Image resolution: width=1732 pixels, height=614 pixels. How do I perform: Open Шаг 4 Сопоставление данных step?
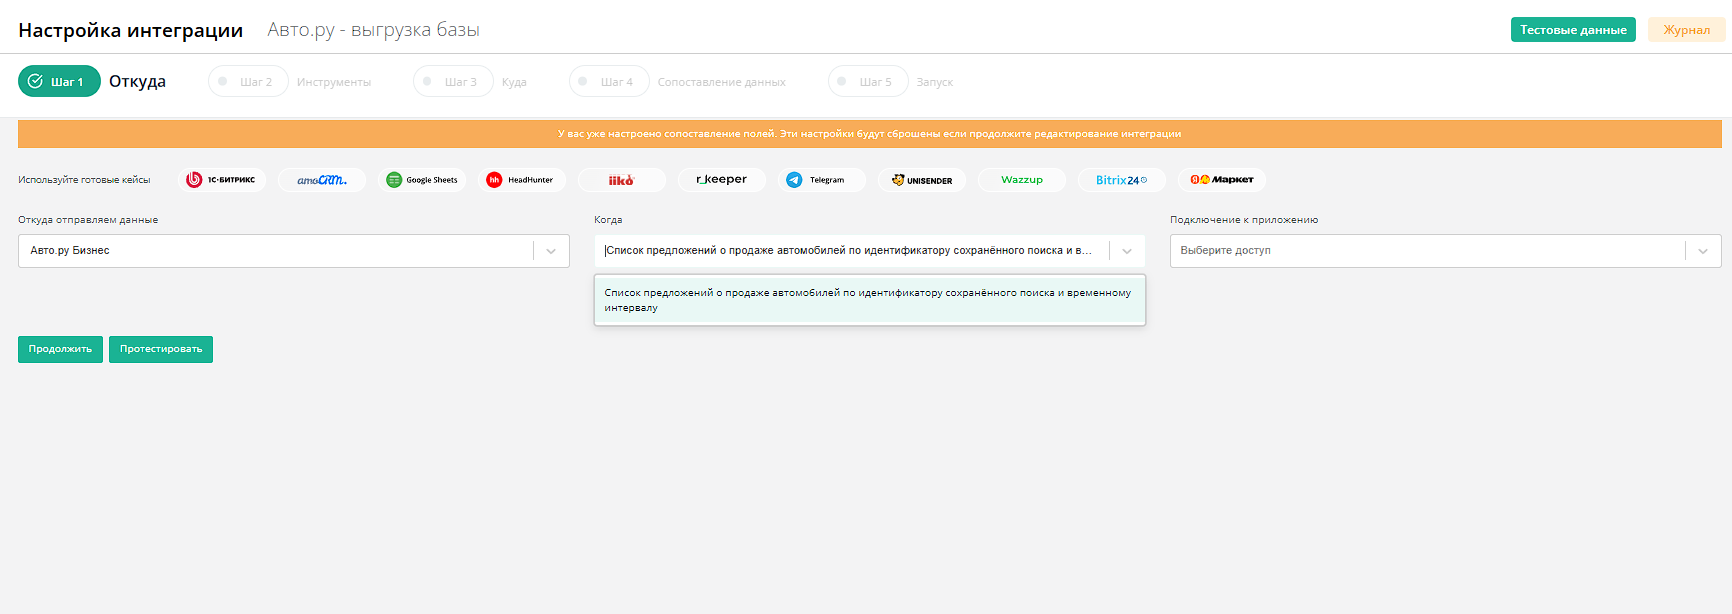pyautogui.click(x=678, y=81)
